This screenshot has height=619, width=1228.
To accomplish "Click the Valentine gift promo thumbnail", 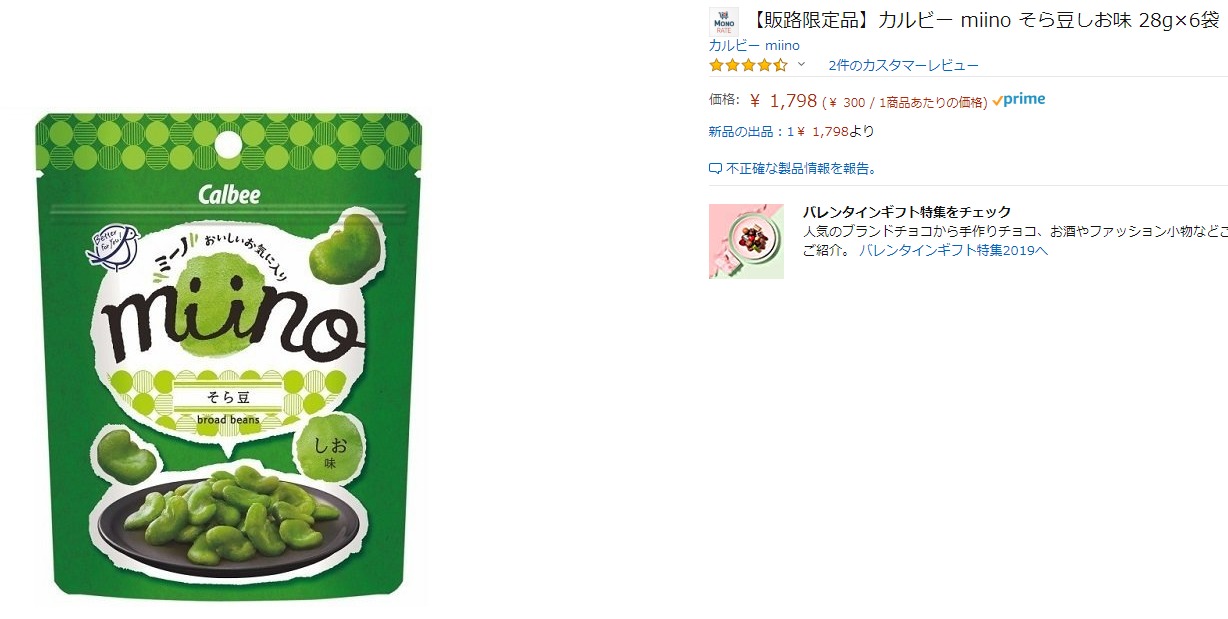I will 746,241.
